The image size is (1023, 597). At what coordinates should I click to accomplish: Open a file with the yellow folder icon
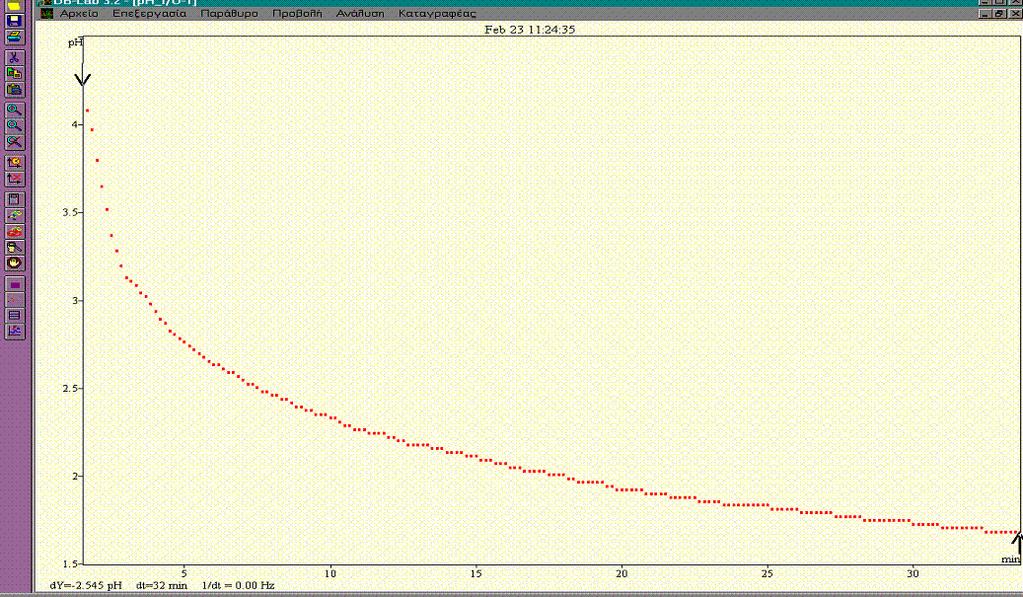[x=14, y=5]
